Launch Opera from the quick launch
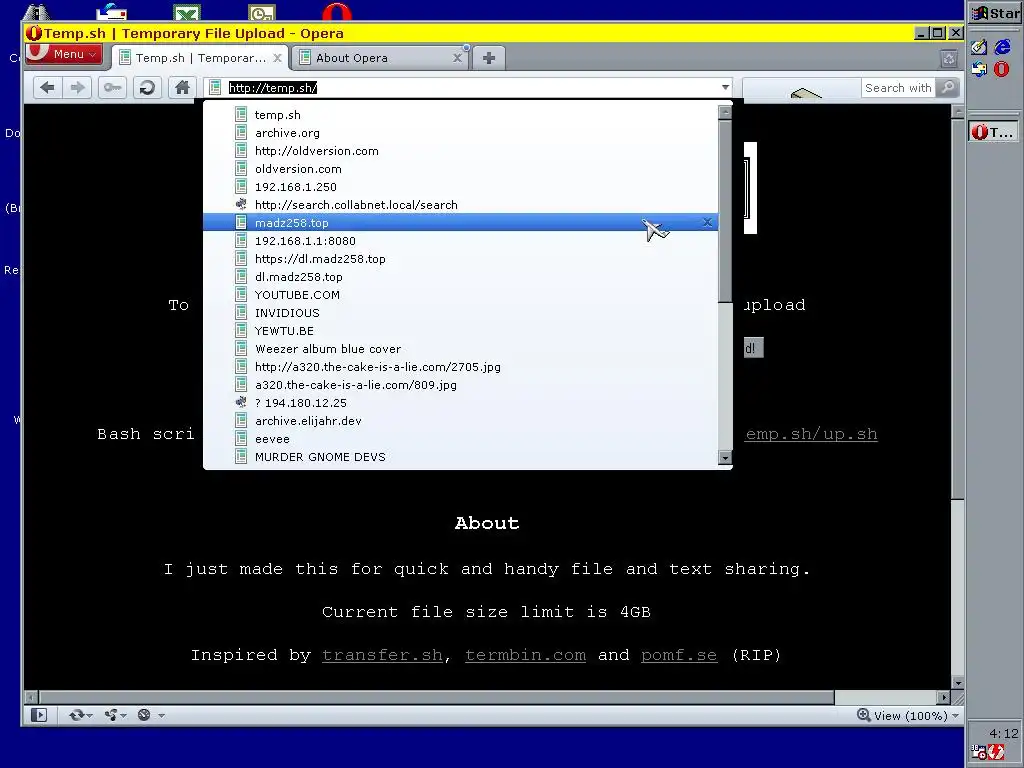Image resolution: width=1024 pixels, height=768 pixels. click(1001, 69)
